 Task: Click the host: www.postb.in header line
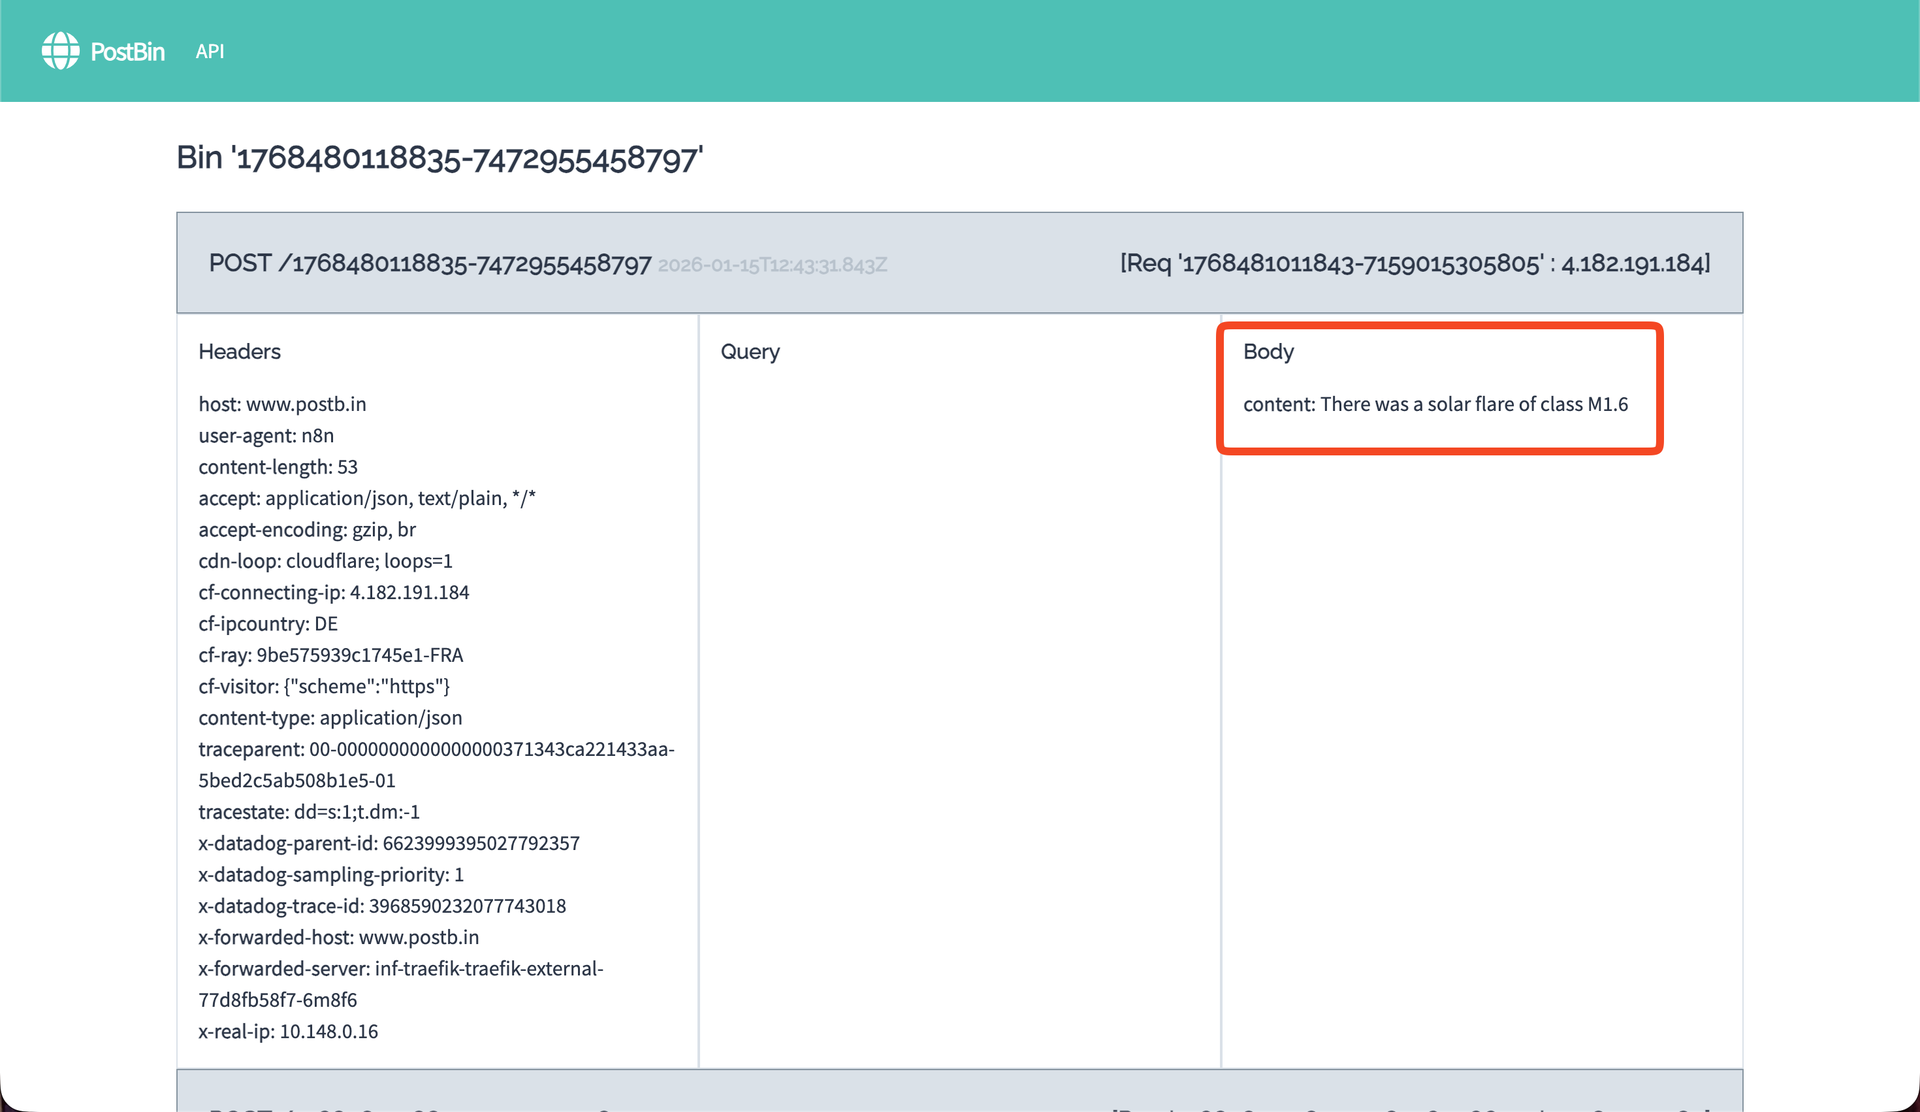(x=282, y=404)
